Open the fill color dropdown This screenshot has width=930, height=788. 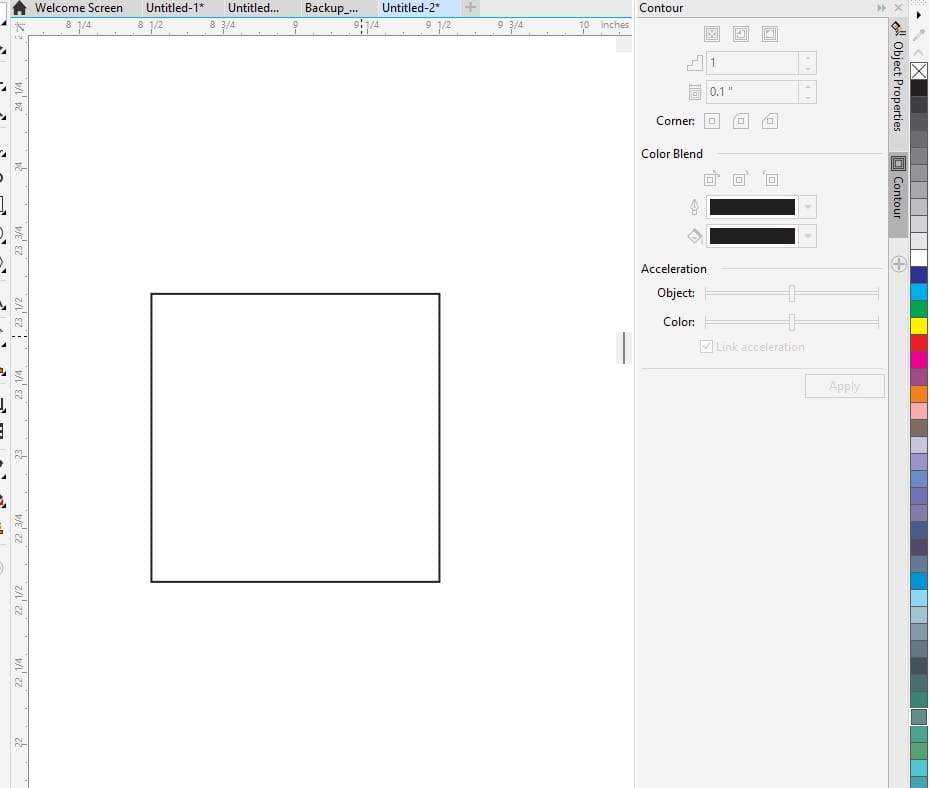tap(808, 236)
